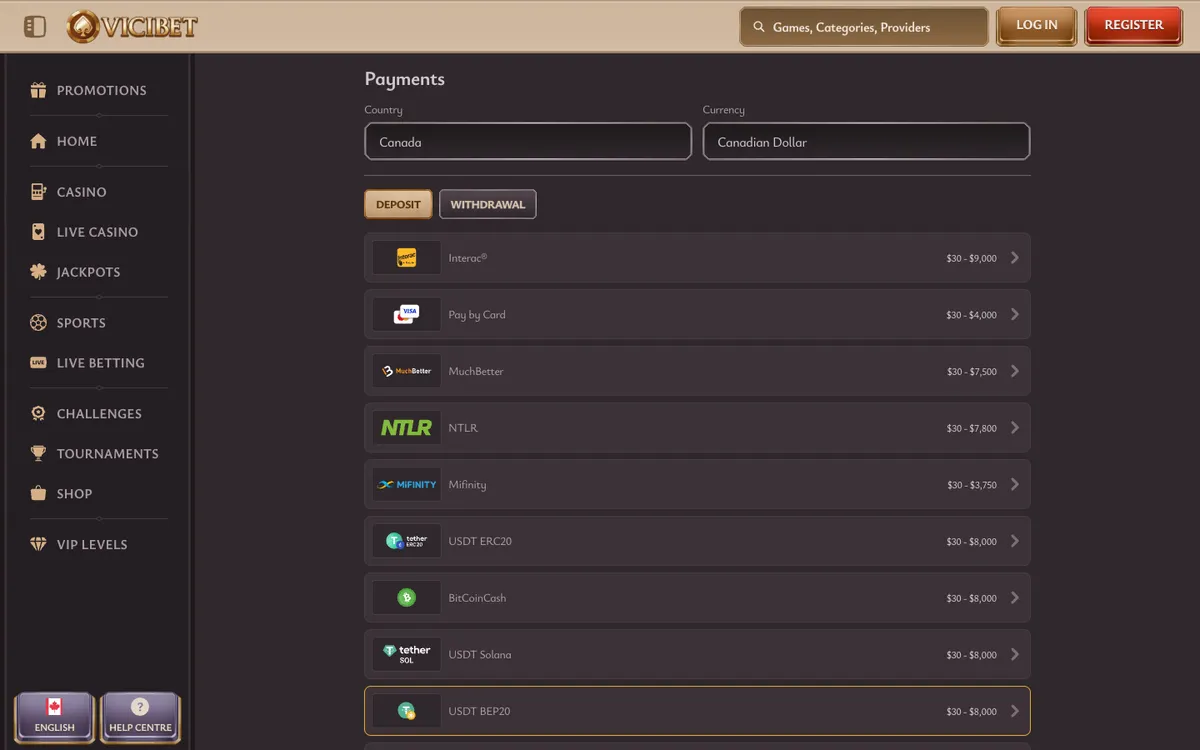
Task: Toggle the sidebar collapse icon
Action: pos(35,27)
